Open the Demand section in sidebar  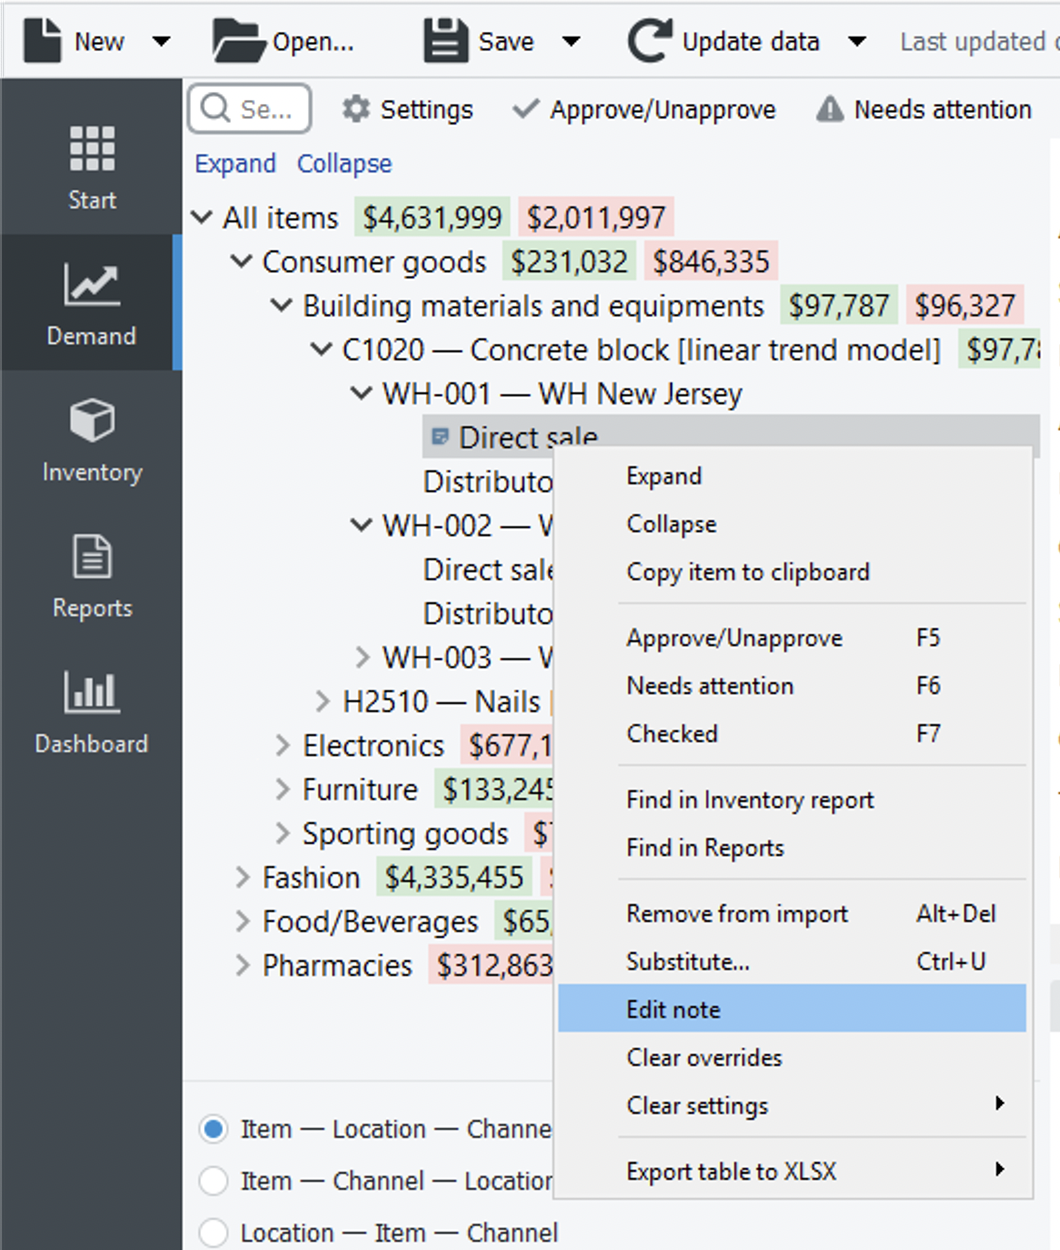[91, 303]
